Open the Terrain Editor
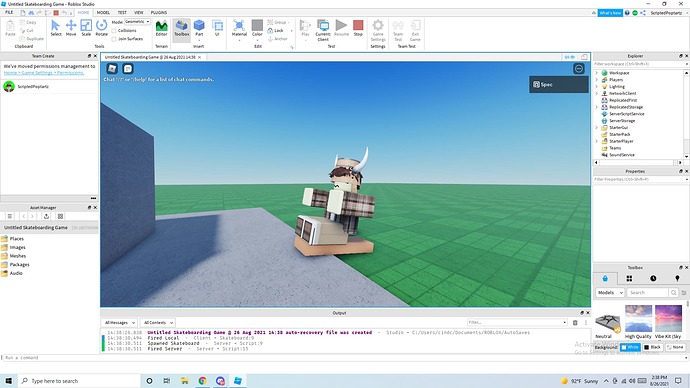Viewport: 690px width, 388px height. click(161, 28)
